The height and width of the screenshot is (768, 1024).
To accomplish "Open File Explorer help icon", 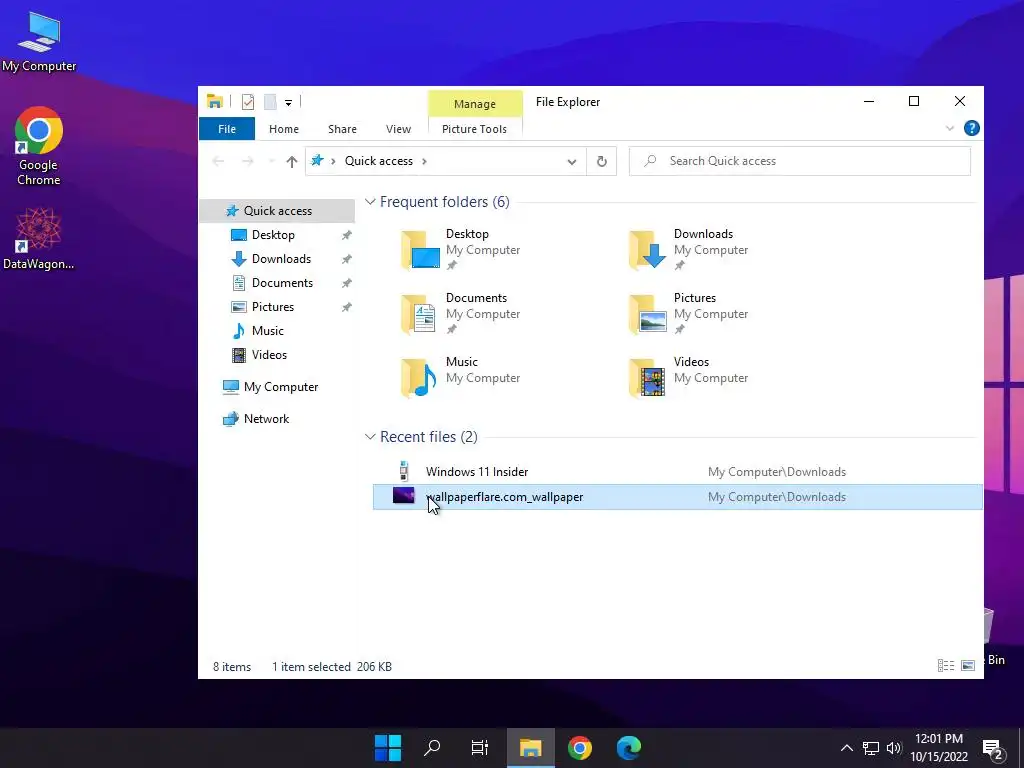I will (x=972, y=129).
